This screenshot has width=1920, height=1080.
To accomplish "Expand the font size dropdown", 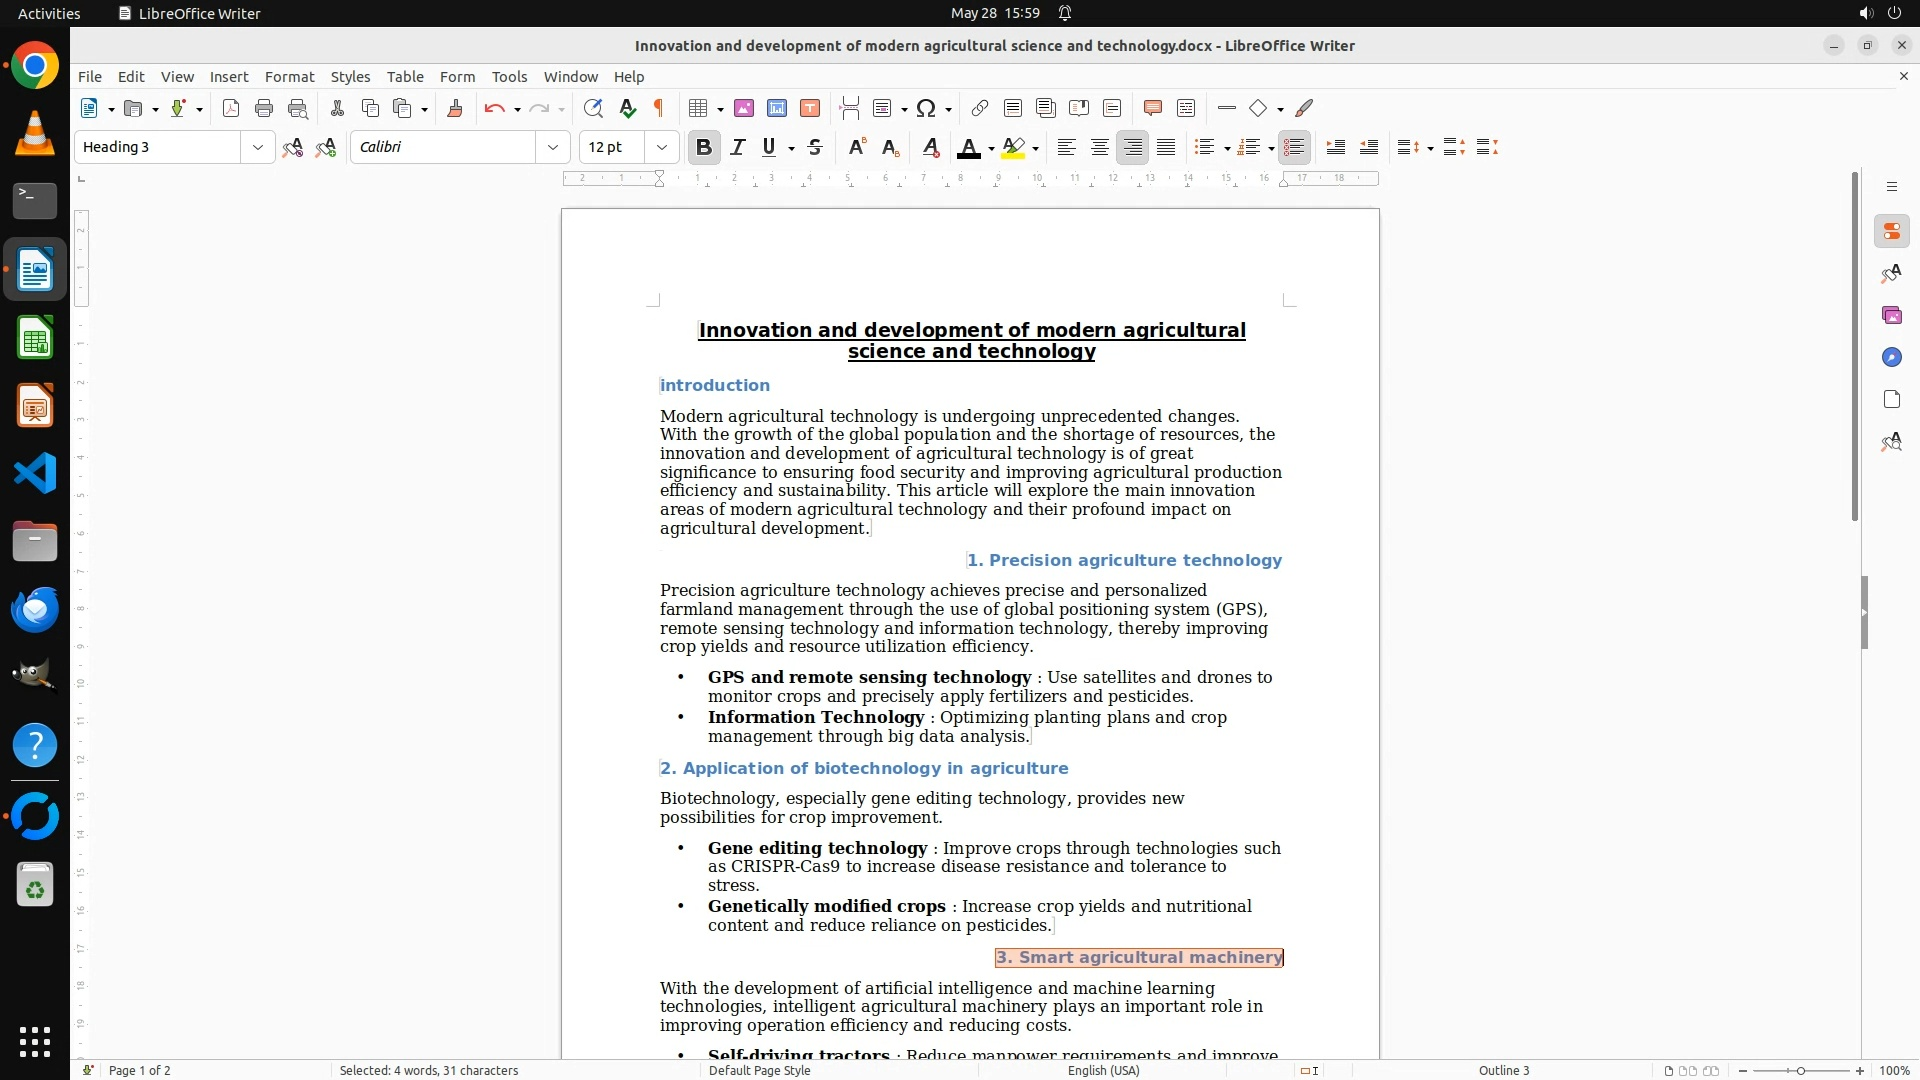I will pos(661,147).
